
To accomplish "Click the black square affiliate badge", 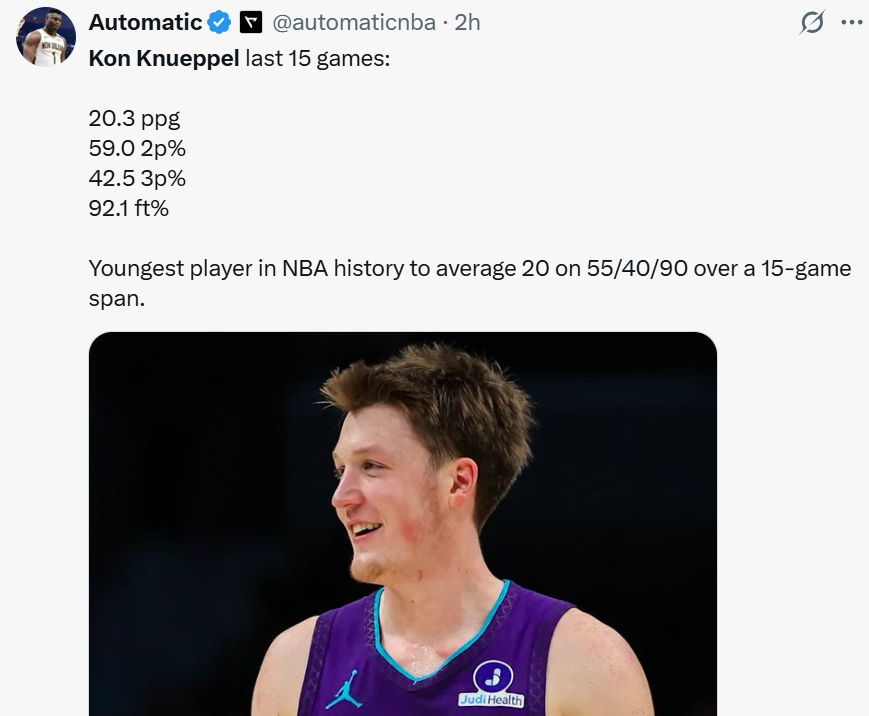I will tap(252, 22).
